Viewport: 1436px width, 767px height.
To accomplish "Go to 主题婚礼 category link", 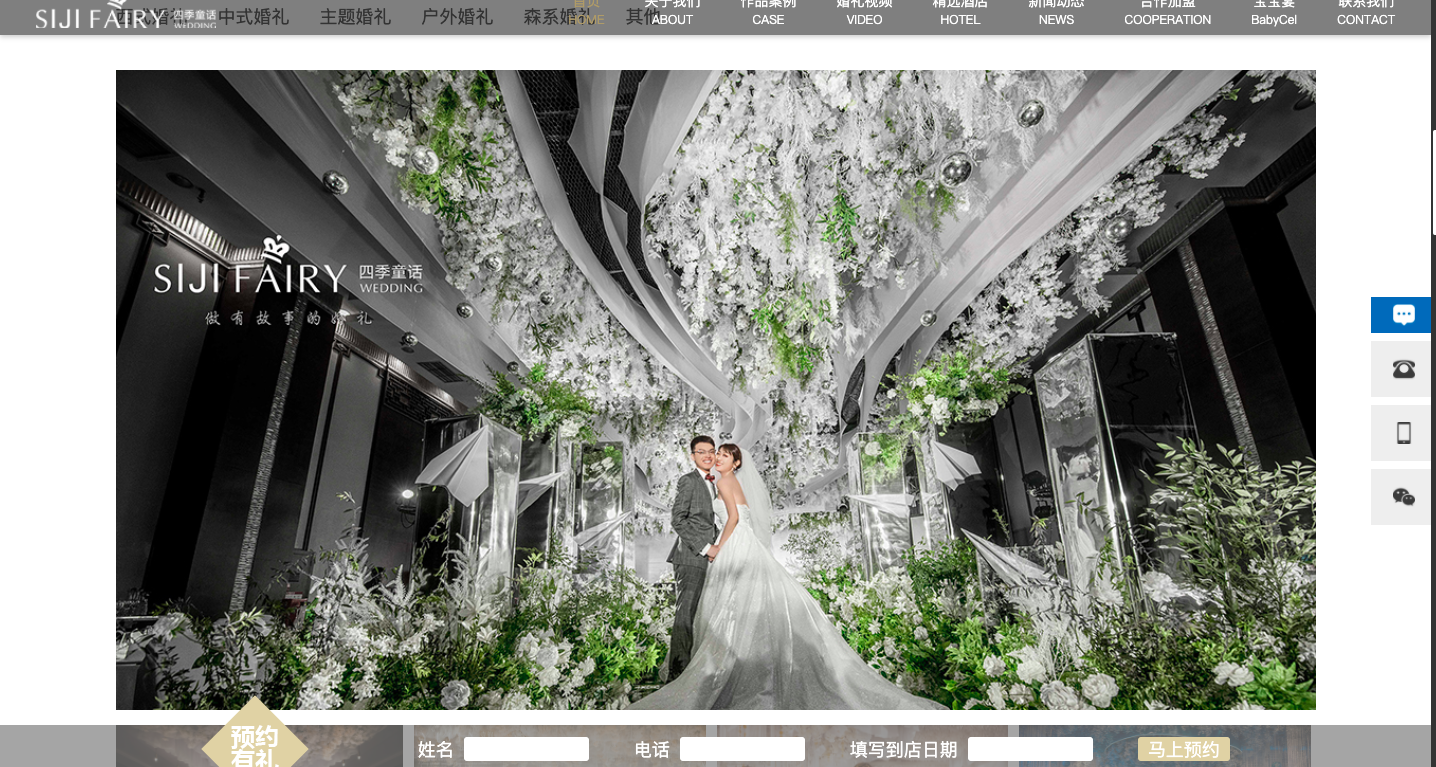I will point(355,17).
